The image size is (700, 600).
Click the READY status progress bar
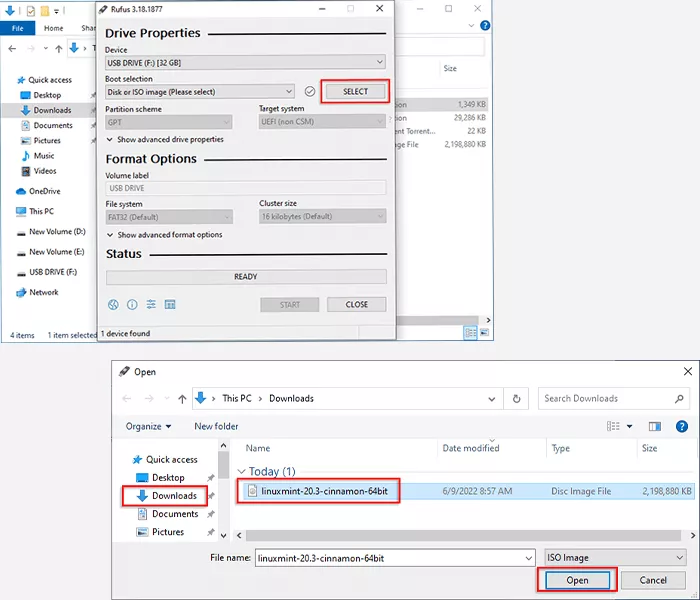[x=246, y=277]
